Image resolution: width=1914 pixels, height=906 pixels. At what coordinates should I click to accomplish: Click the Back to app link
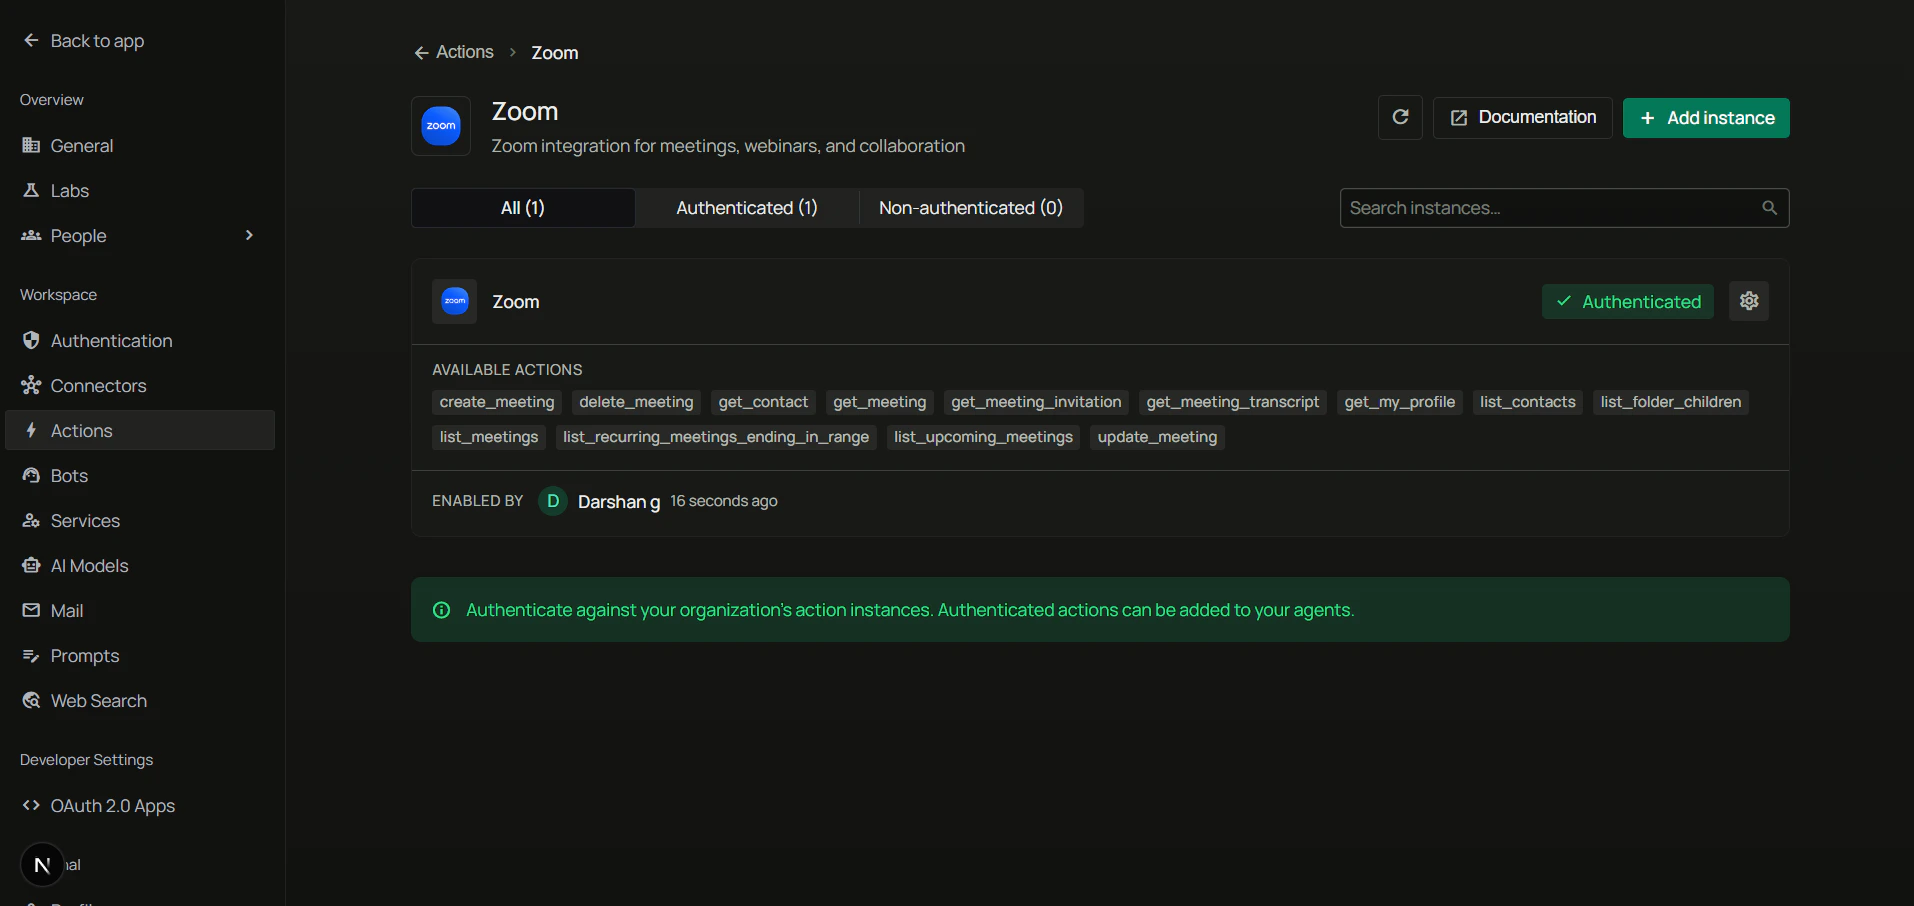point(97,41)
